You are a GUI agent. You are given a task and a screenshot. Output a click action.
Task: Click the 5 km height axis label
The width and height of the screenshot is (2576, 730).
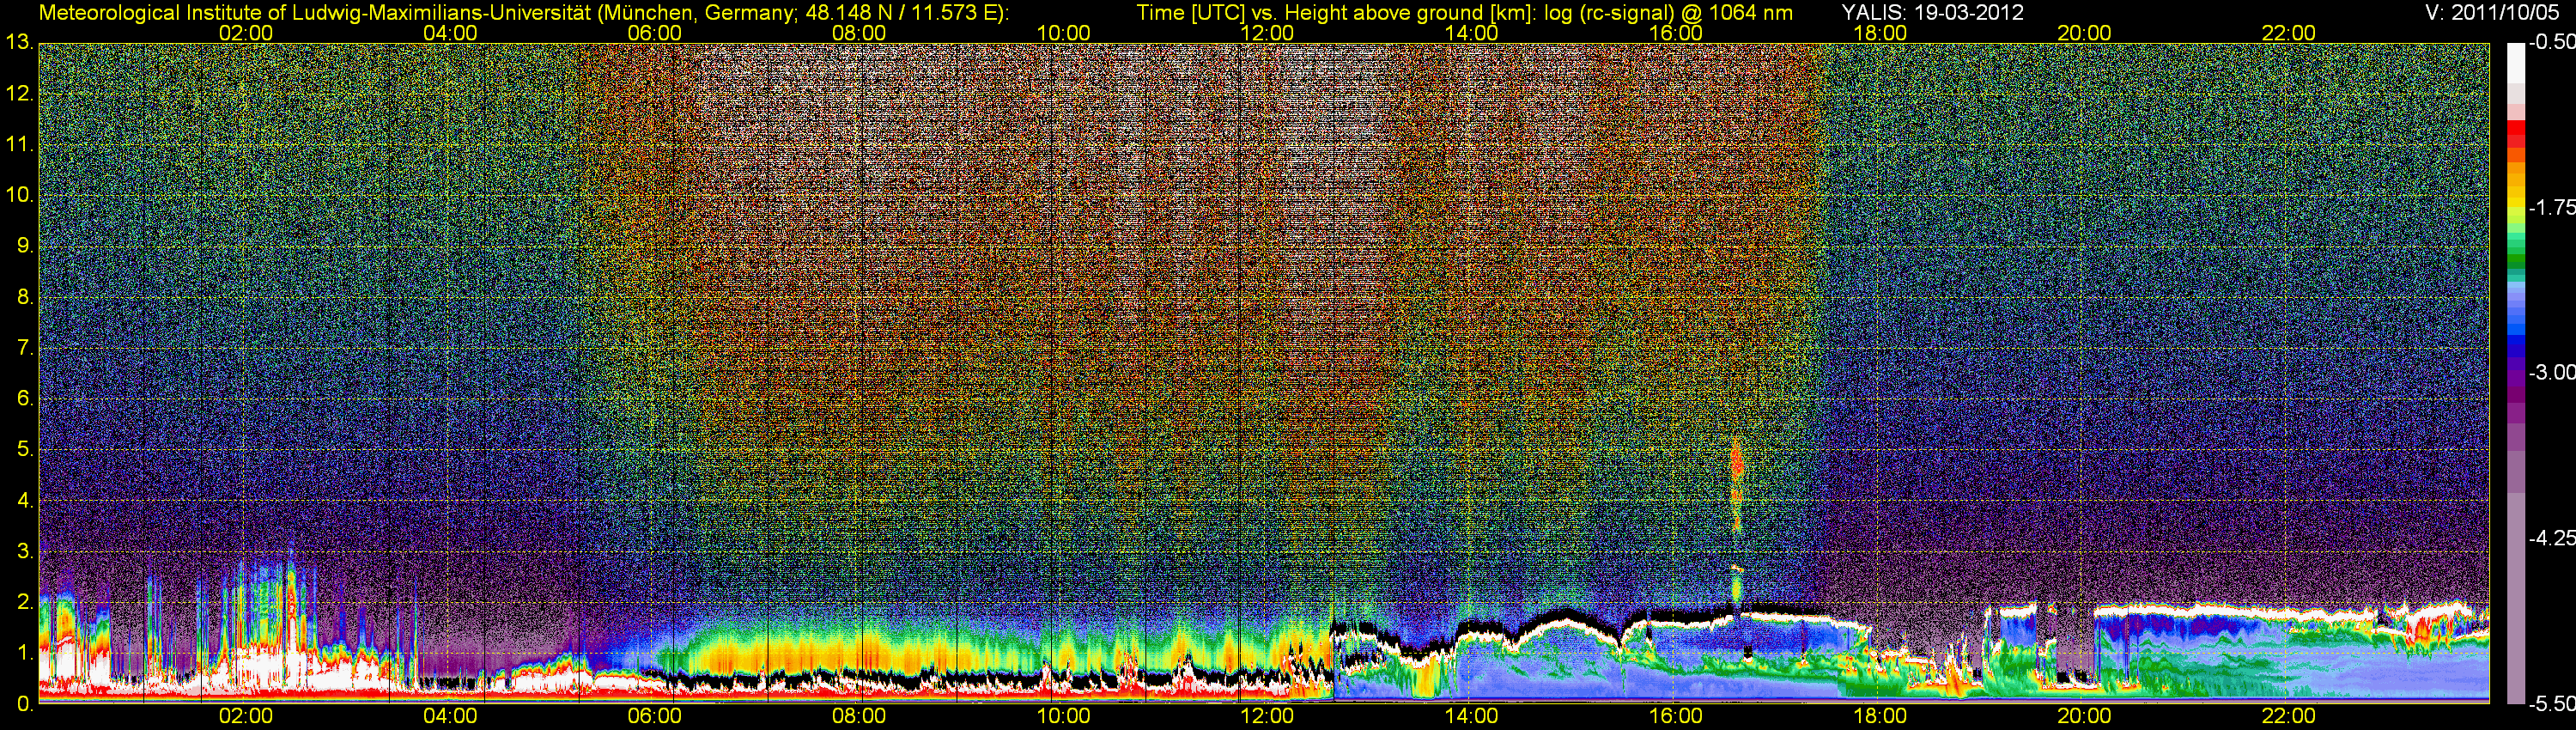point(25,449)
